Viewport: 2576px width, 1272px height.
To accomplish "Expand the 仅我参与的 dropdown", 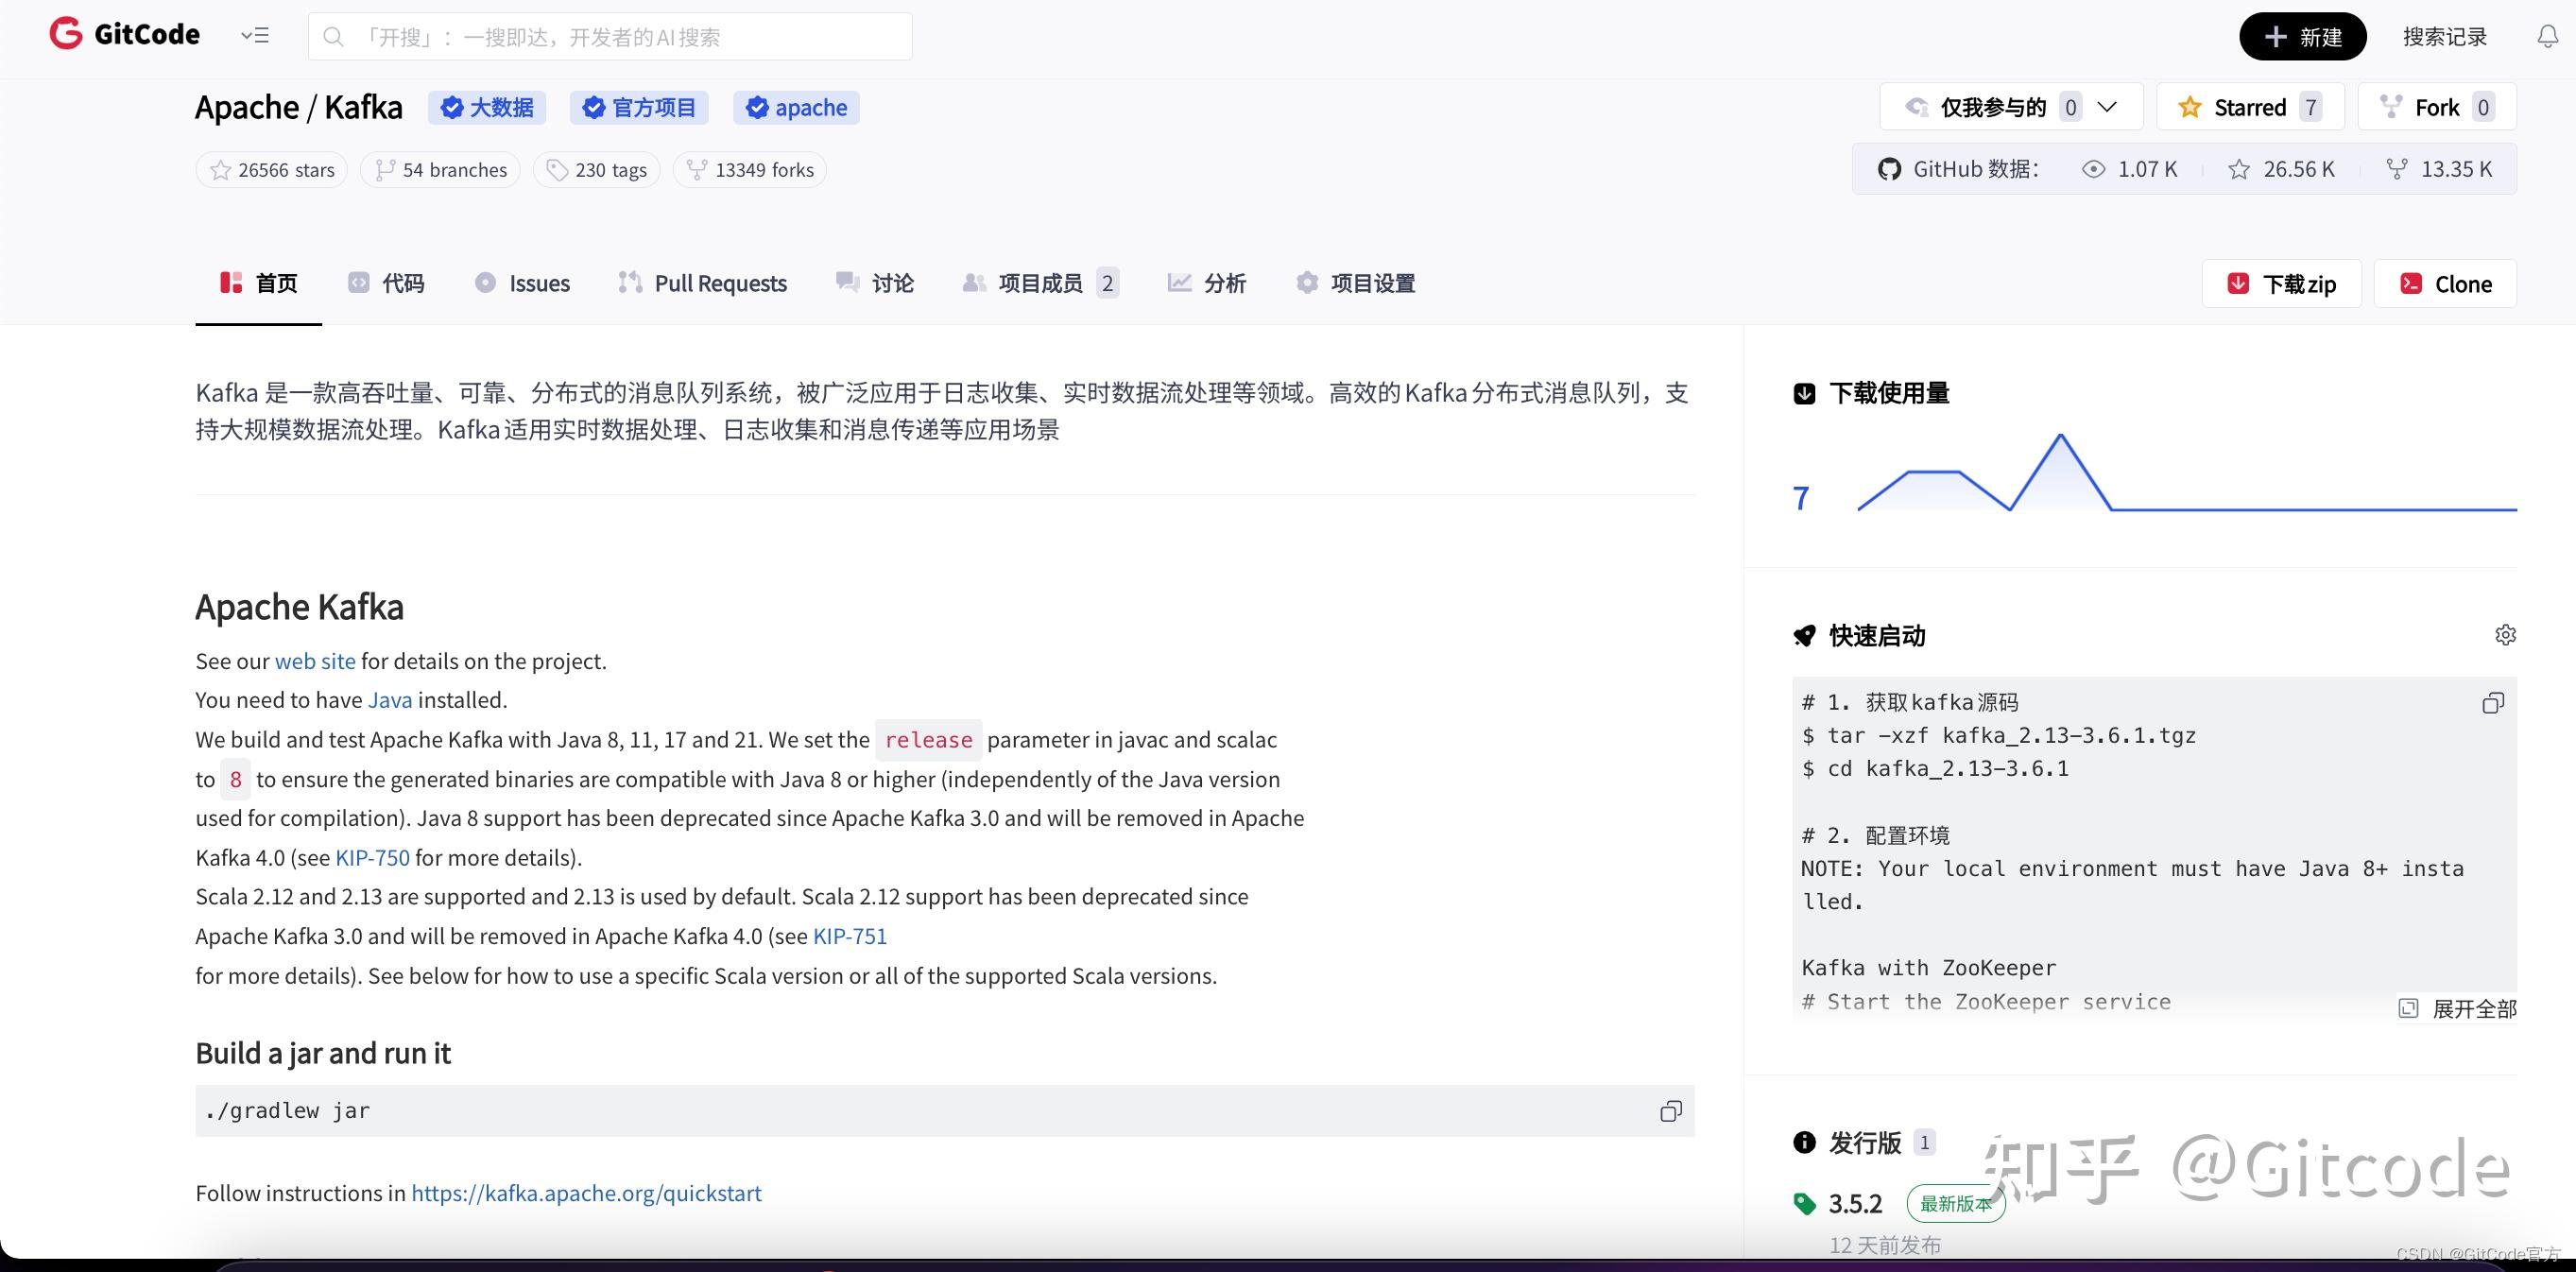I will point(2108,106).
